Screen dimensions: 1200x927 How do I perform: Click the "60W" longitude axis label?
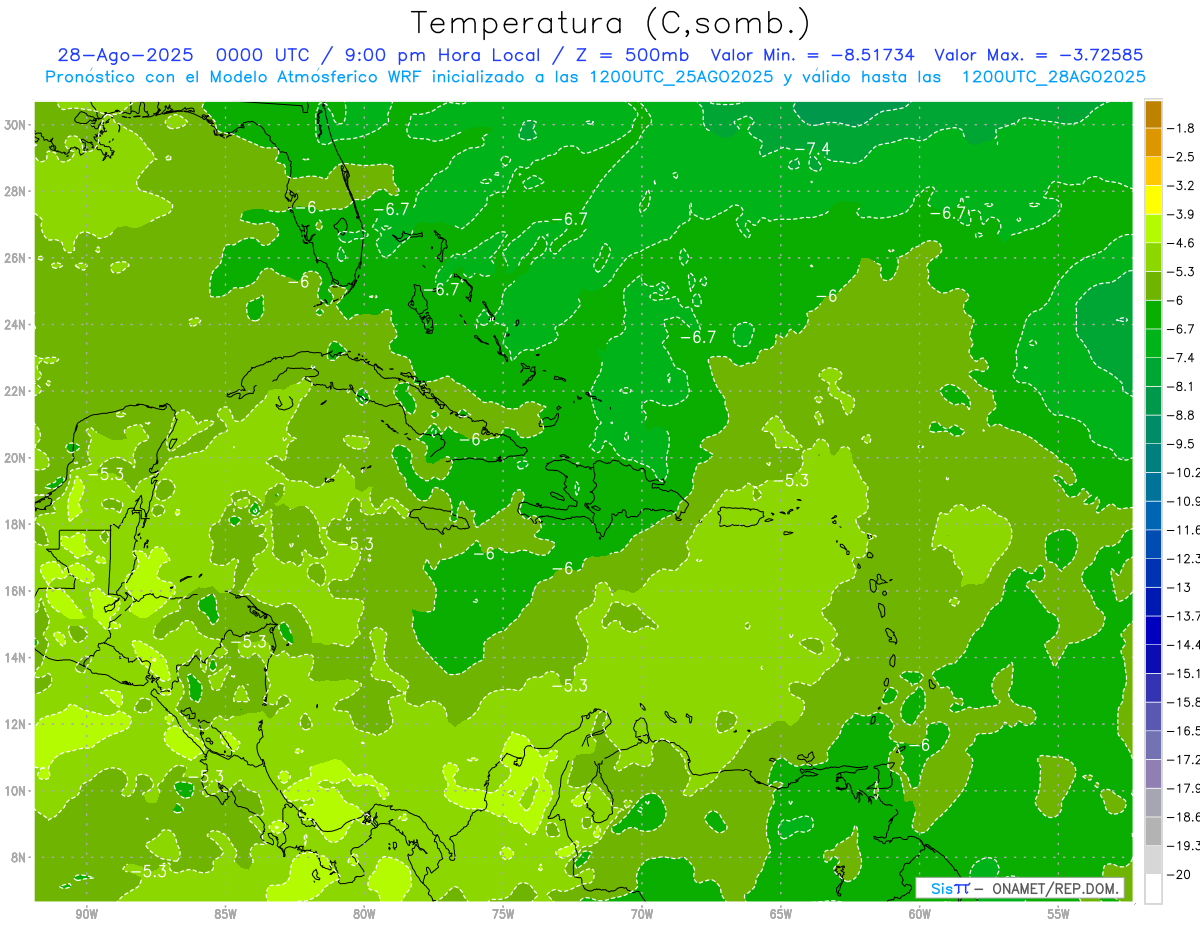(920, 914)
